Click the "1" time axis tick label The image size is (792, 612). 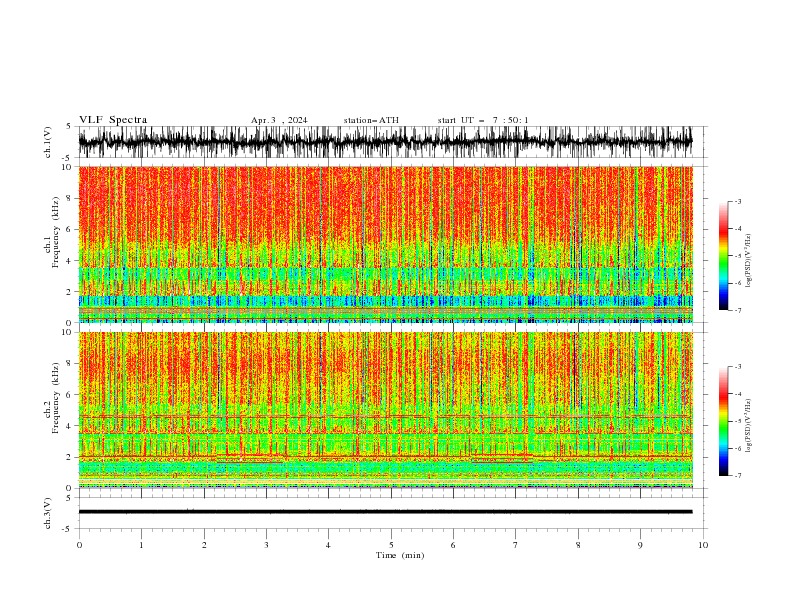(x=141, y=545)
